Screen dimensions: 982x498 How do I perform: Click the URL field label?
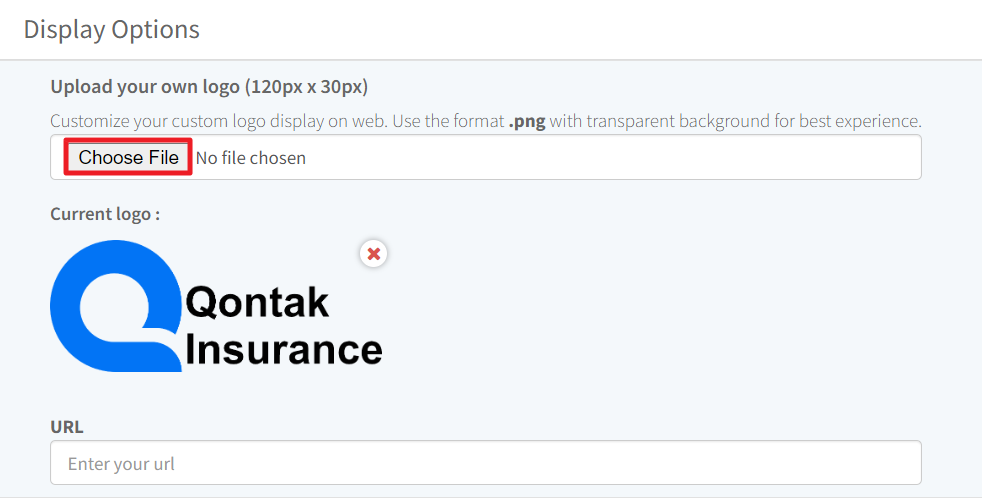pyautogui.click(x=67, y=427)
